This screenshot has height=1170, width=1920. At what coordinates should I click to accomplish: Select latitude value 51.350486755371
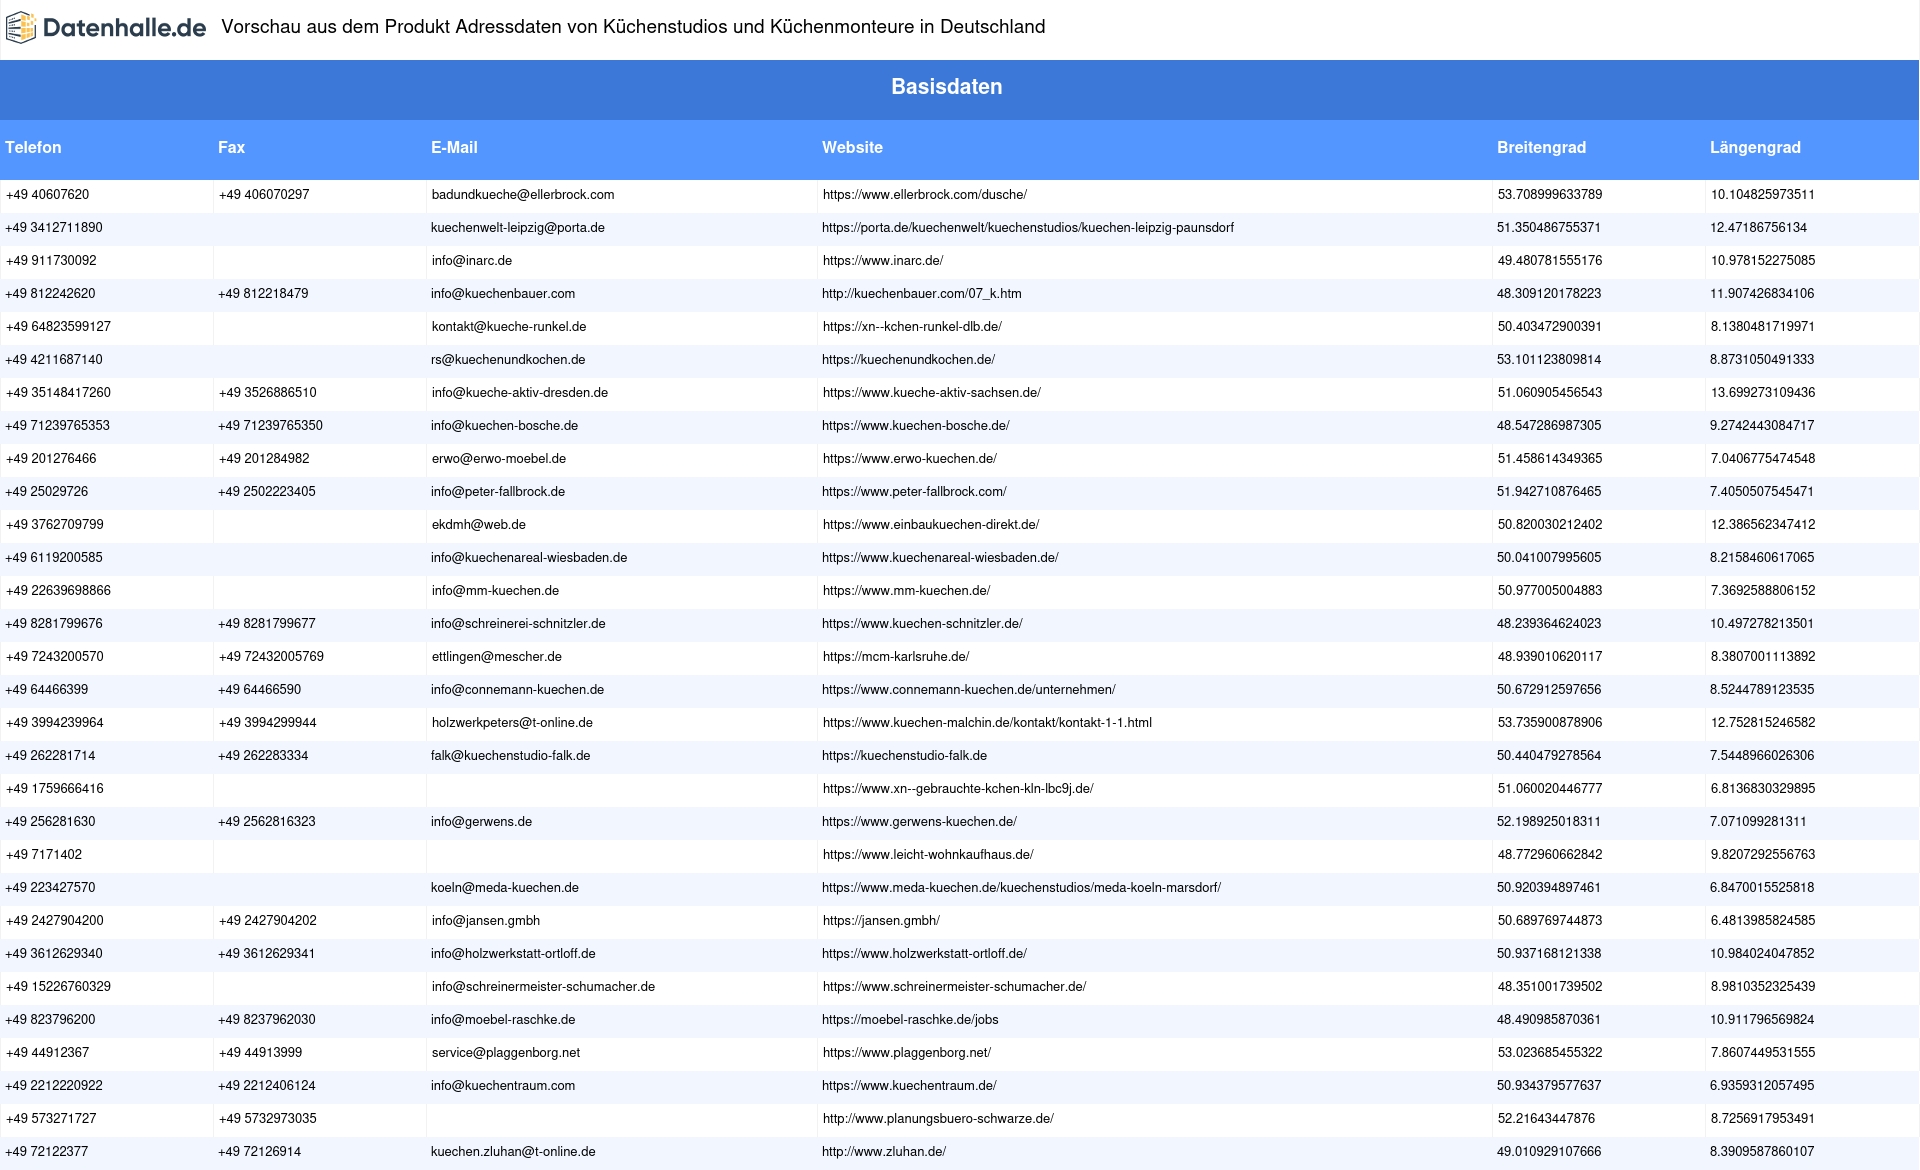tap(1549, 228)
